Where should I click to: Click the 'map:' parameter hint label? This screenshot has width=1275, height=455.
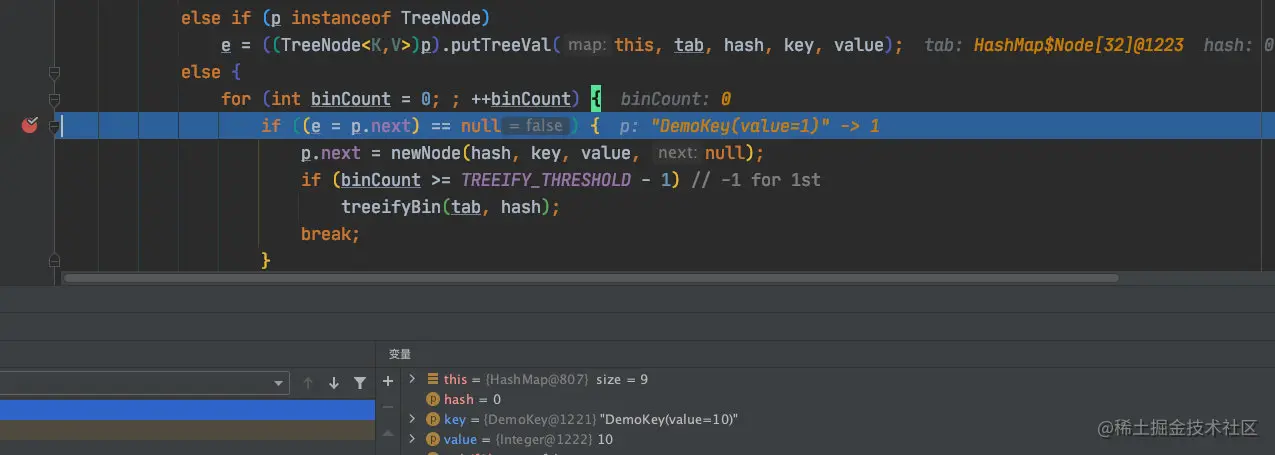pyautogui.click(x=589, y=45)
